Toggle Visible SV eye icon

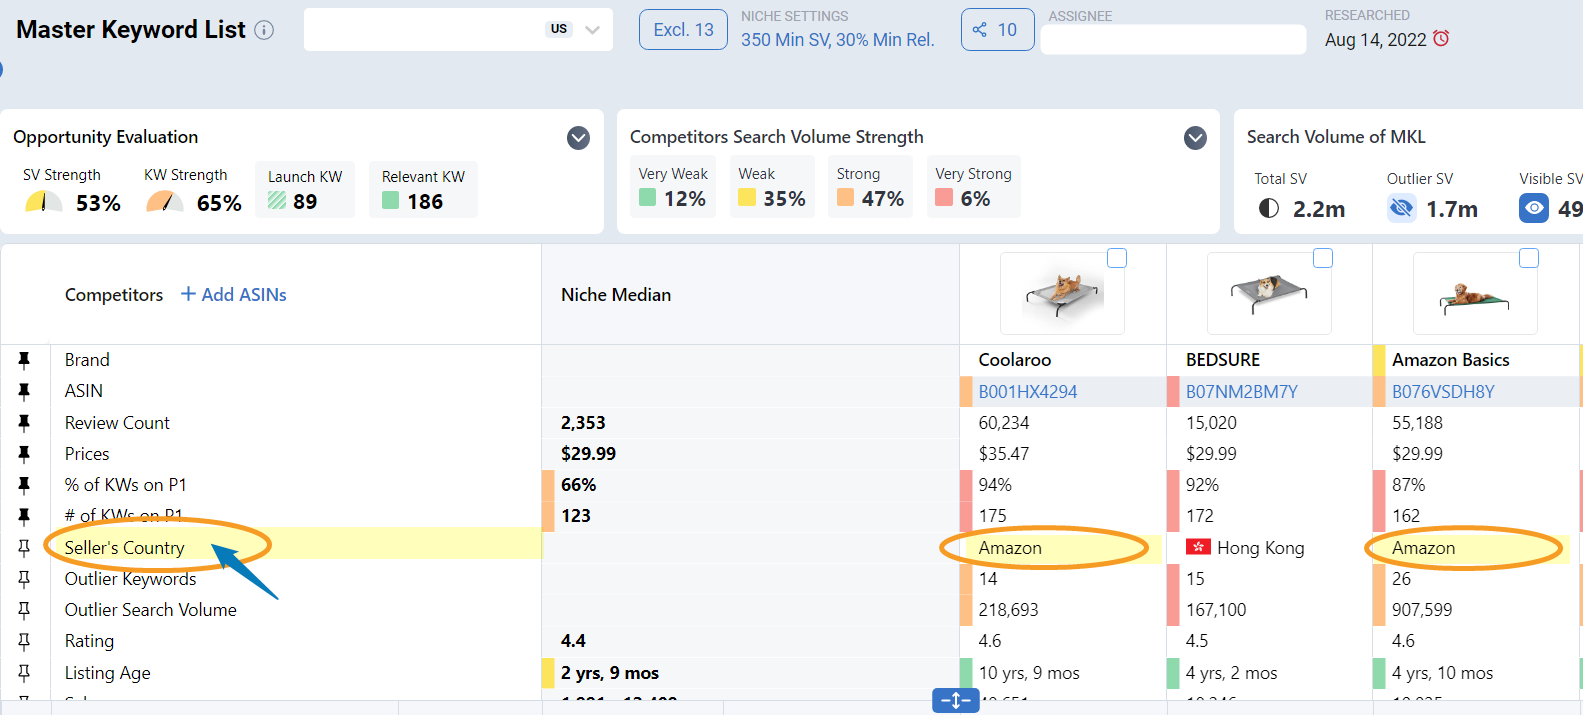pyautogui.click(x=1534, y=208)
